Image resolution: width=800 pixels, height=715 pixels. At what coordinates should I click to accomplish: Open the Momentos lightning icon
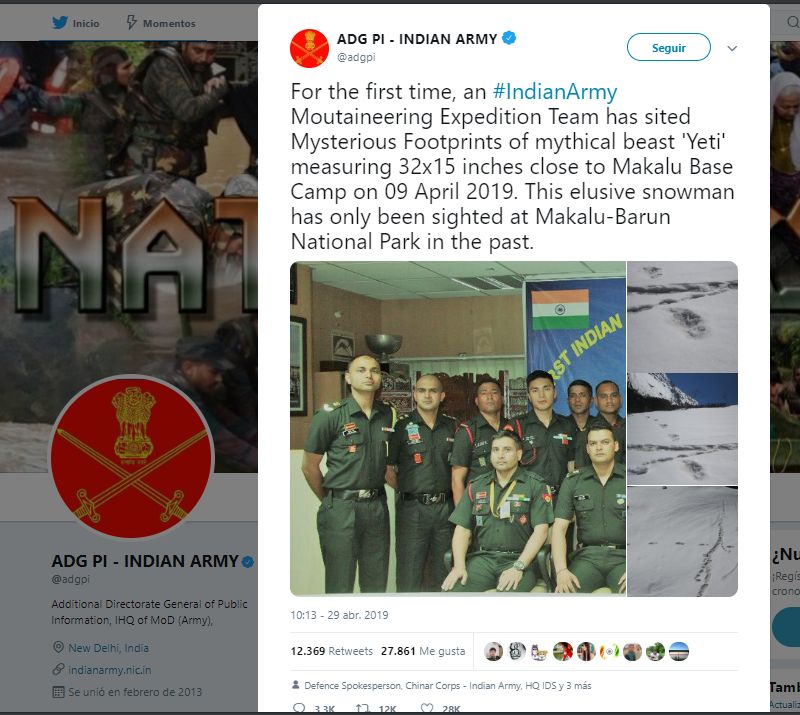(132, 22)
